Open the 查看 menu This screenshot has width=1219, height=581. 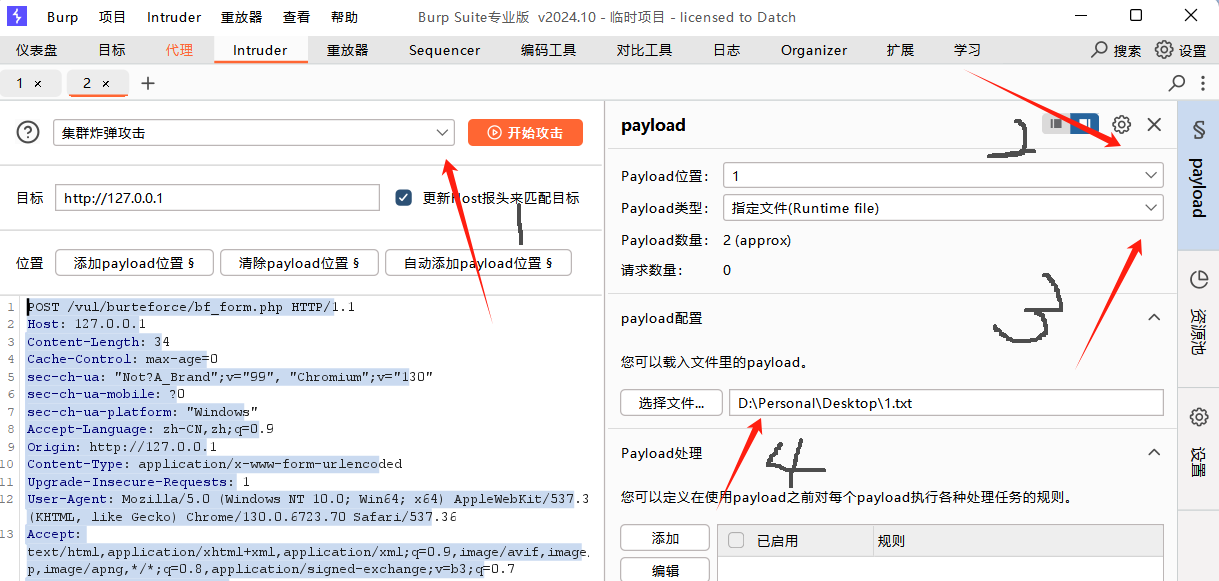[296, 17]
